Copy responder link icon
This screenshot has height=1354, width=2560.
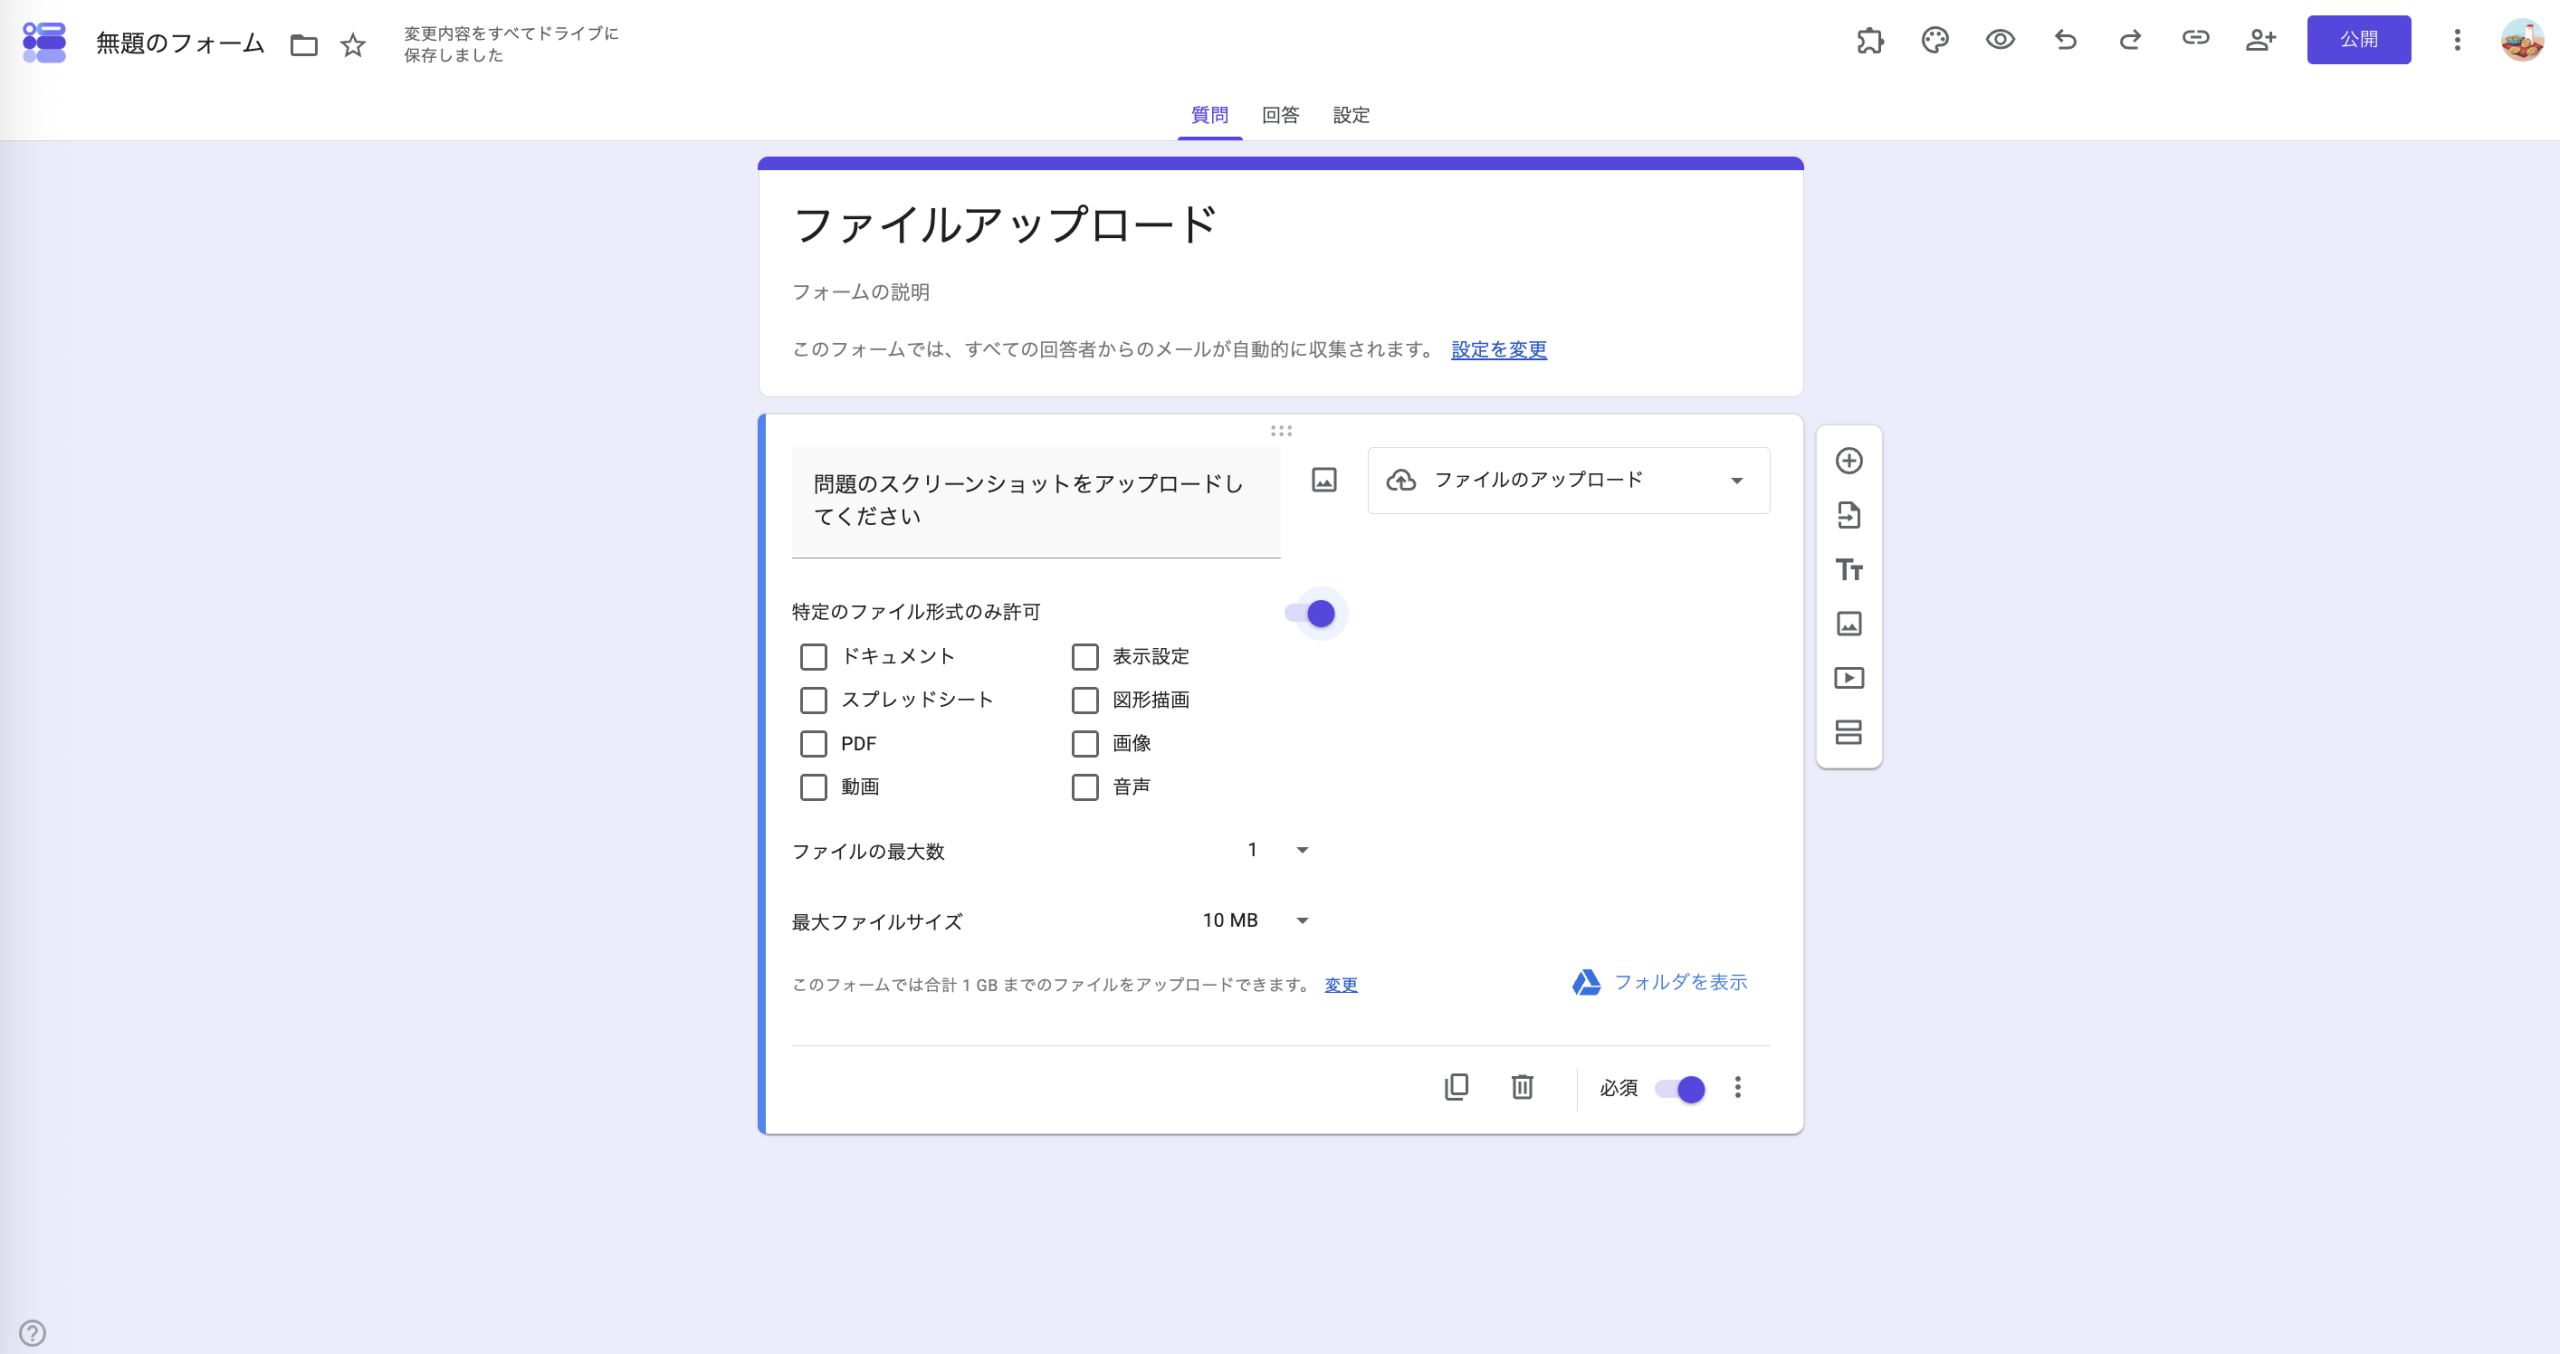(x=2195, y=38)
